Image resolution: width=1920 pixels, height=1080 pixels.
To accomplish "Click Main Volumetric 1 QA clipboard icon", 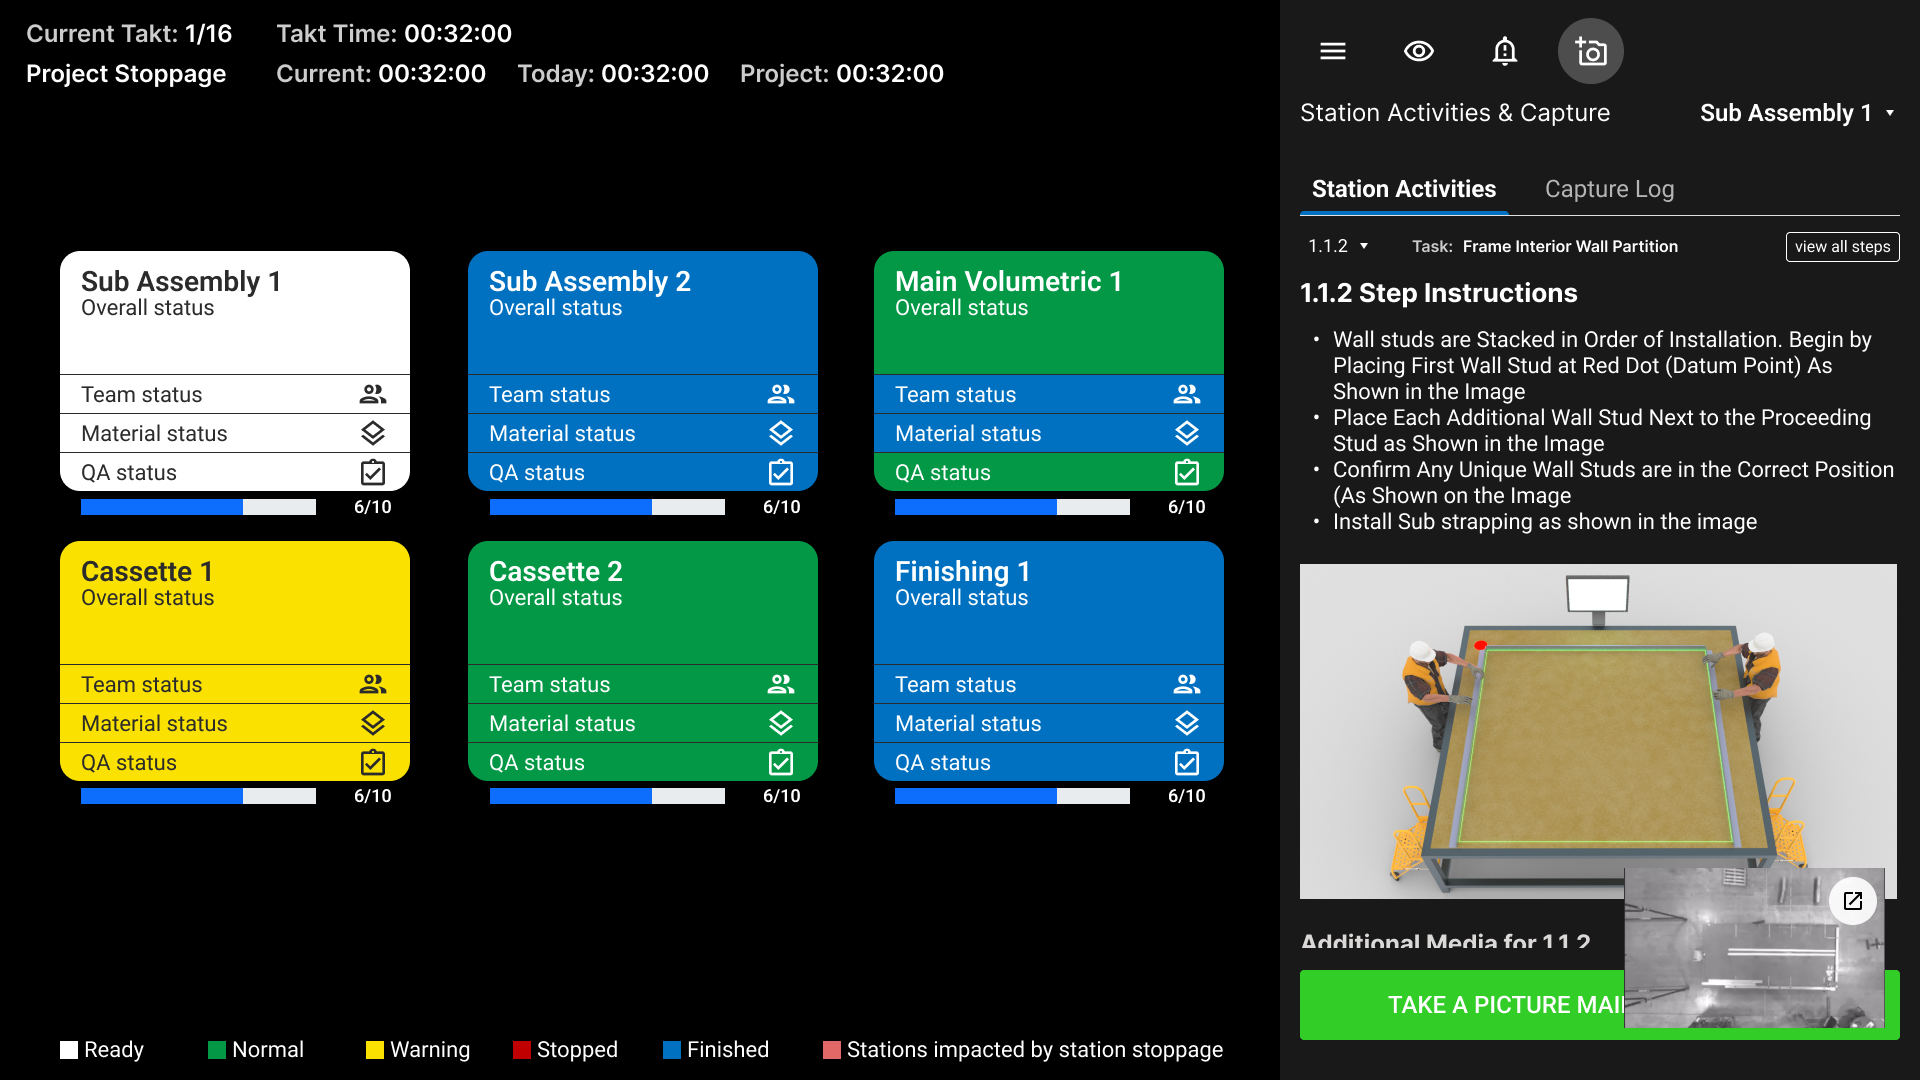I will coord(1186,472).
